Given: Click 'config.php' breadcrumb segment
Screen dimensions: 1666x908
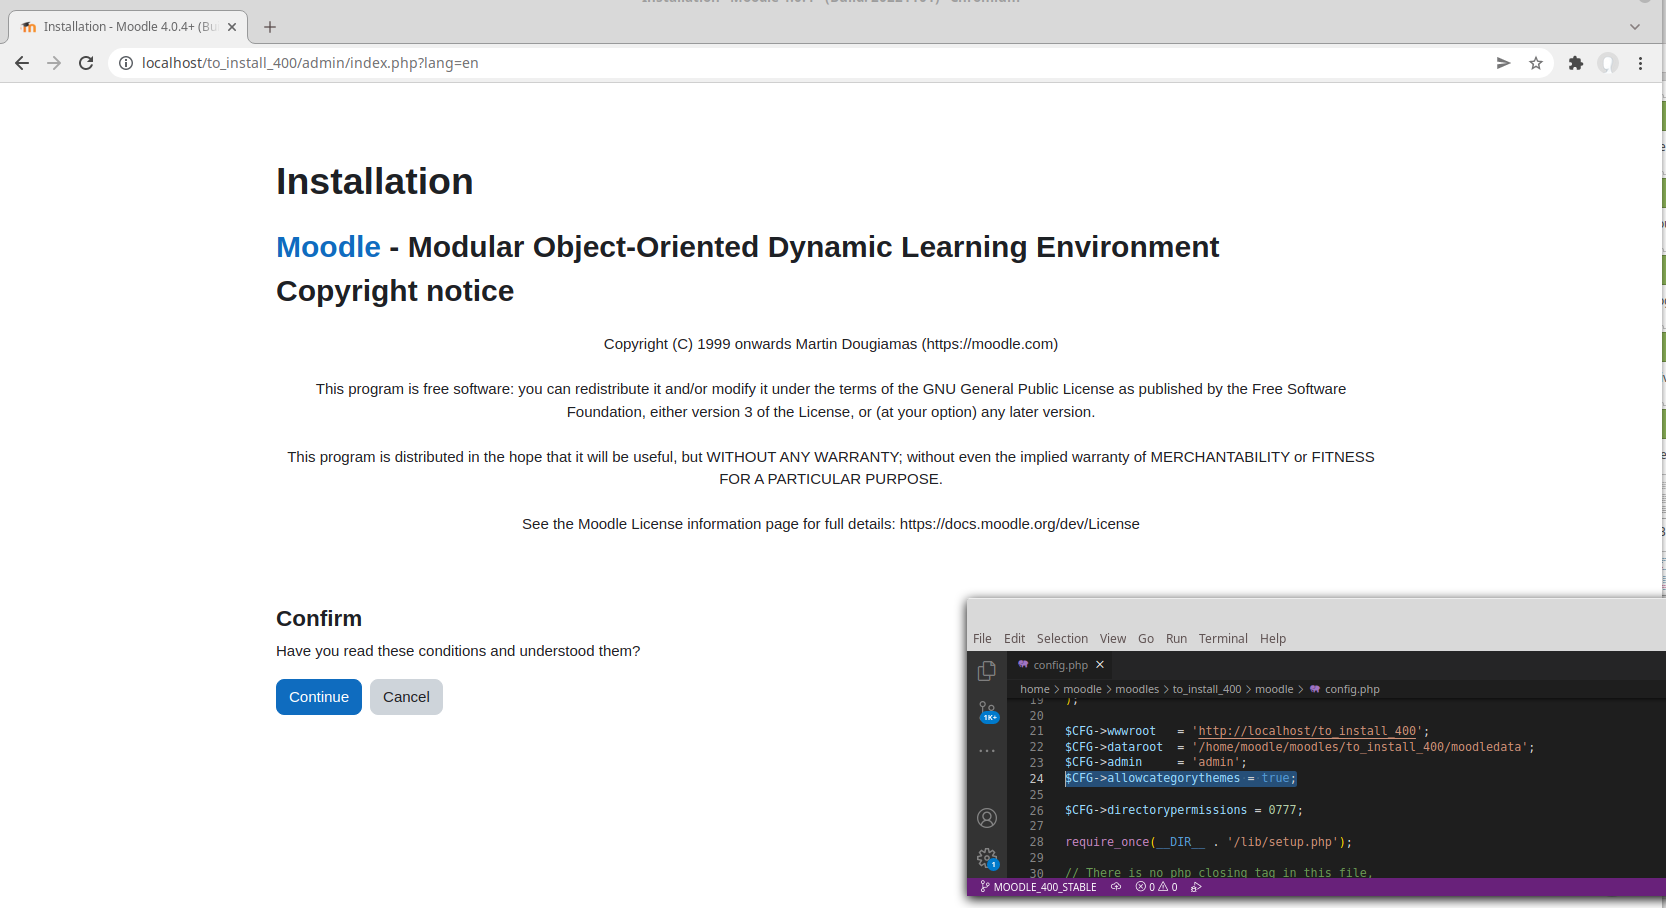Looking at the screenshot, I should [1352, 689].
